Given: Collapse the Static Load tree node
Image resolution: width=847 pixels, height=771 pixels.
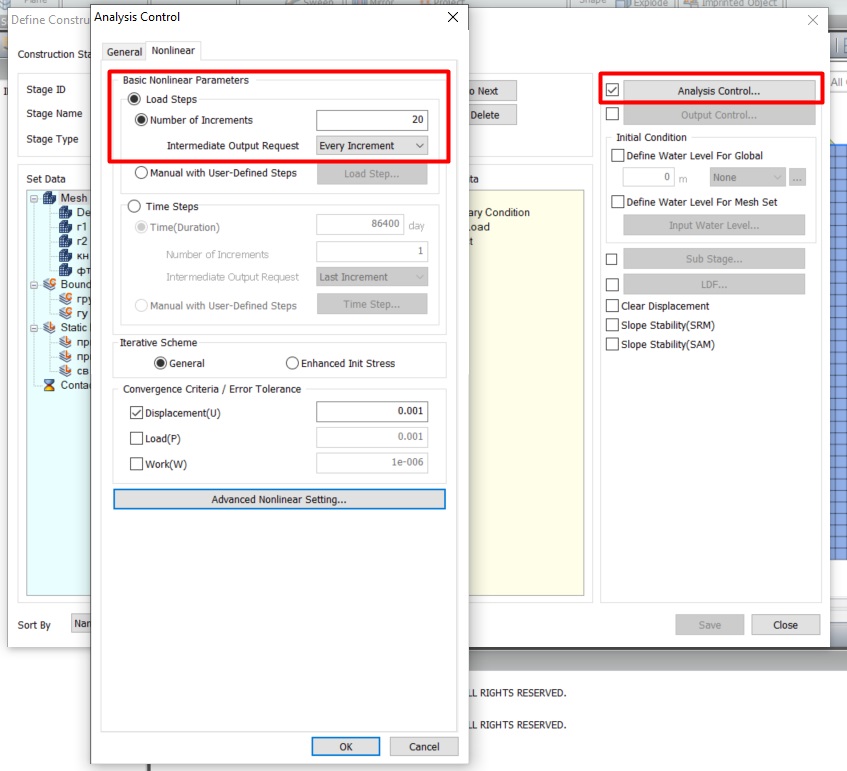Looking at the screenshot, I should pyautogui.click(x=34, y=327).
